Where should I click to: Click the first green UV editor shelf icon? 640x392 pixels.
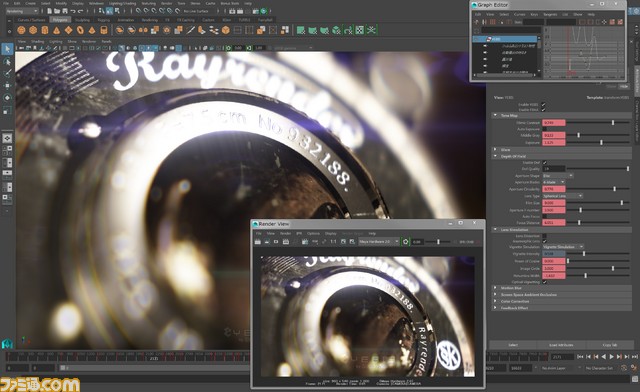[301, 30]
